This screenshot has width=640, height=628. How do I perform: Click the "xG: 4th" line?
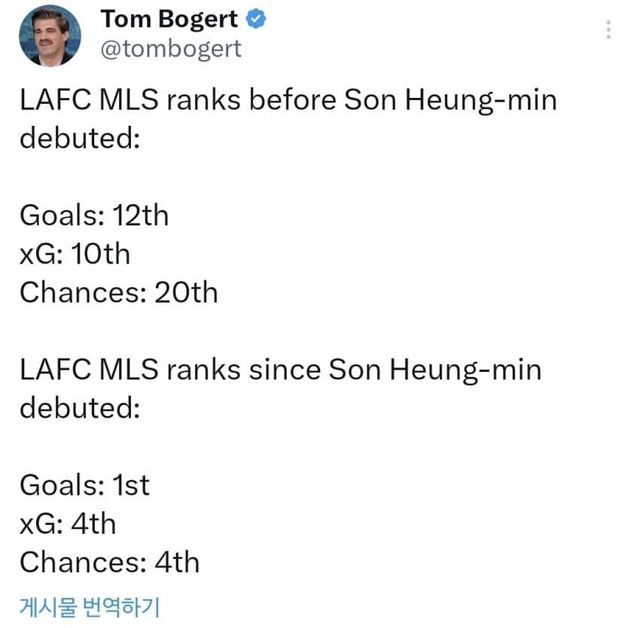click(68, 523)
